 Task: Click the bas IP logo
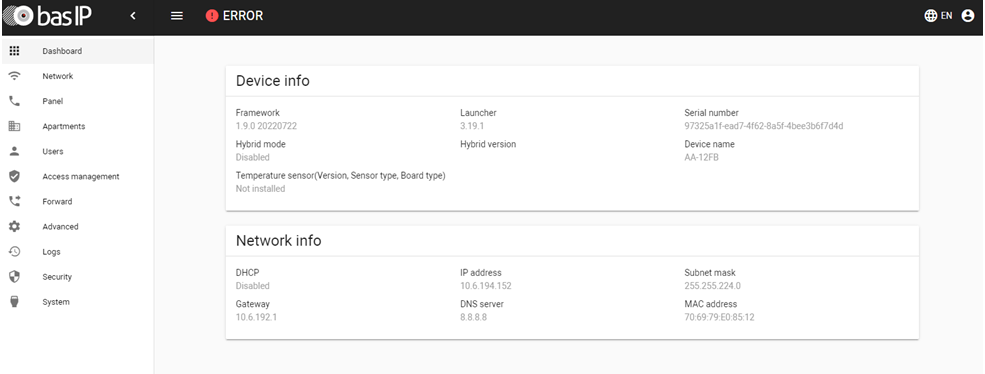click(x=48, y=16)
